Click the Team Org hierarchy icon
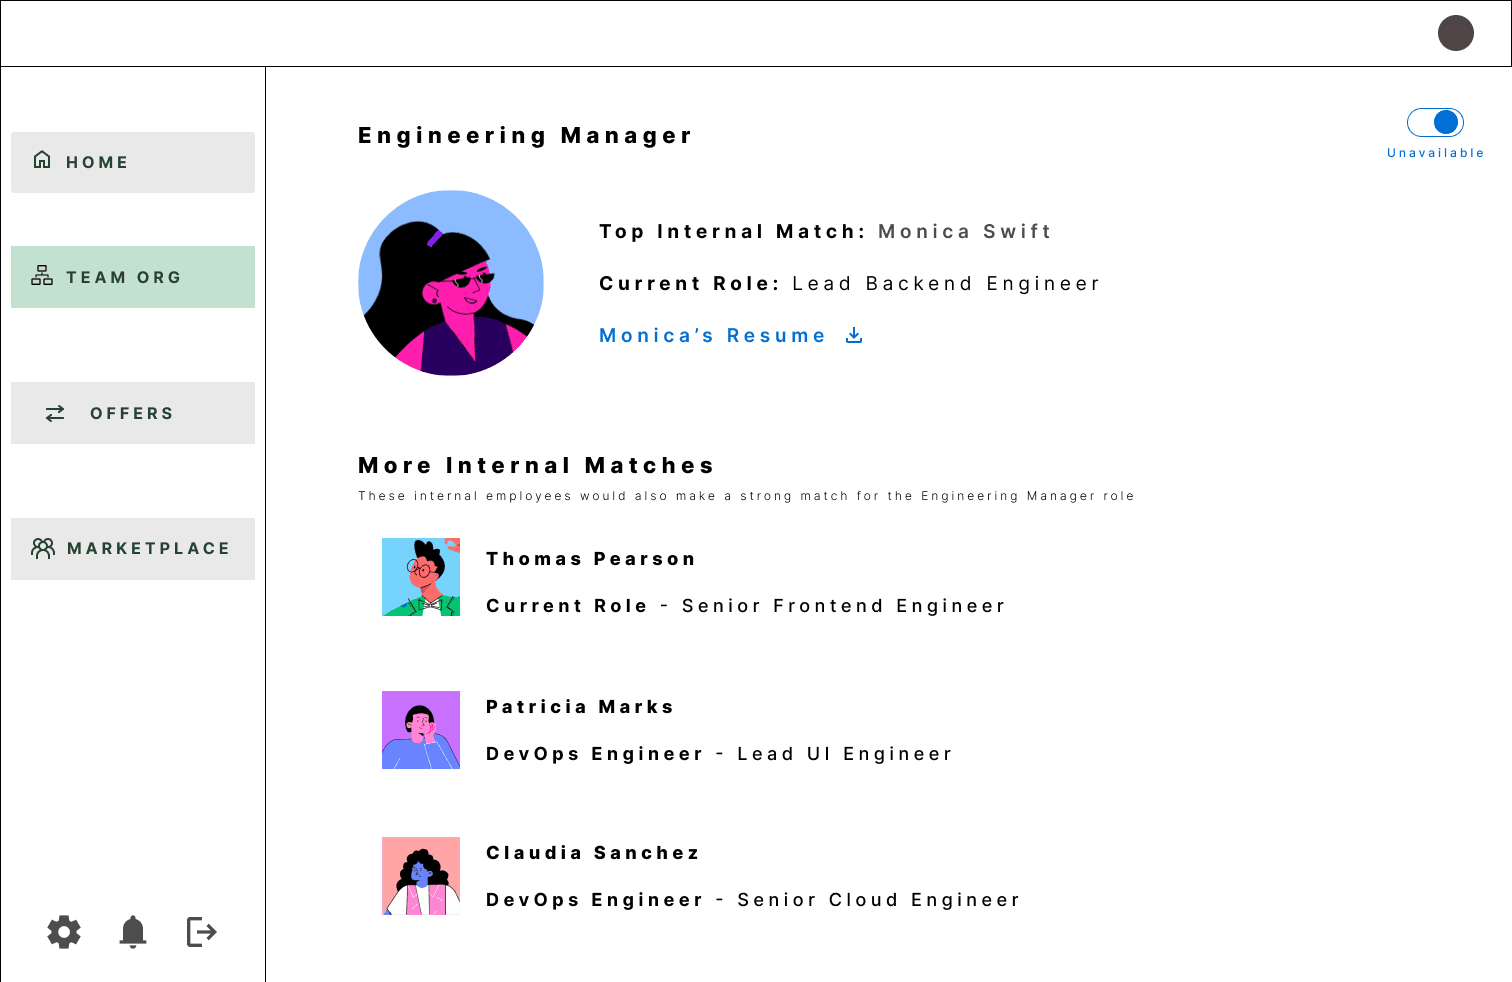Image resolution: width=1512 pixels, height=982 pixels. [x=42, y=275]
